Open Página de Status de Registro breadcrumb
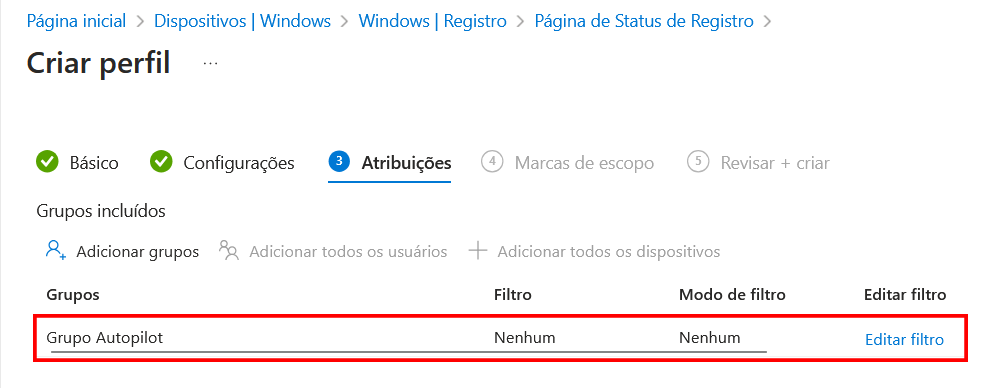The height and width of the screenshot is (388, 1001). [644, 21]
